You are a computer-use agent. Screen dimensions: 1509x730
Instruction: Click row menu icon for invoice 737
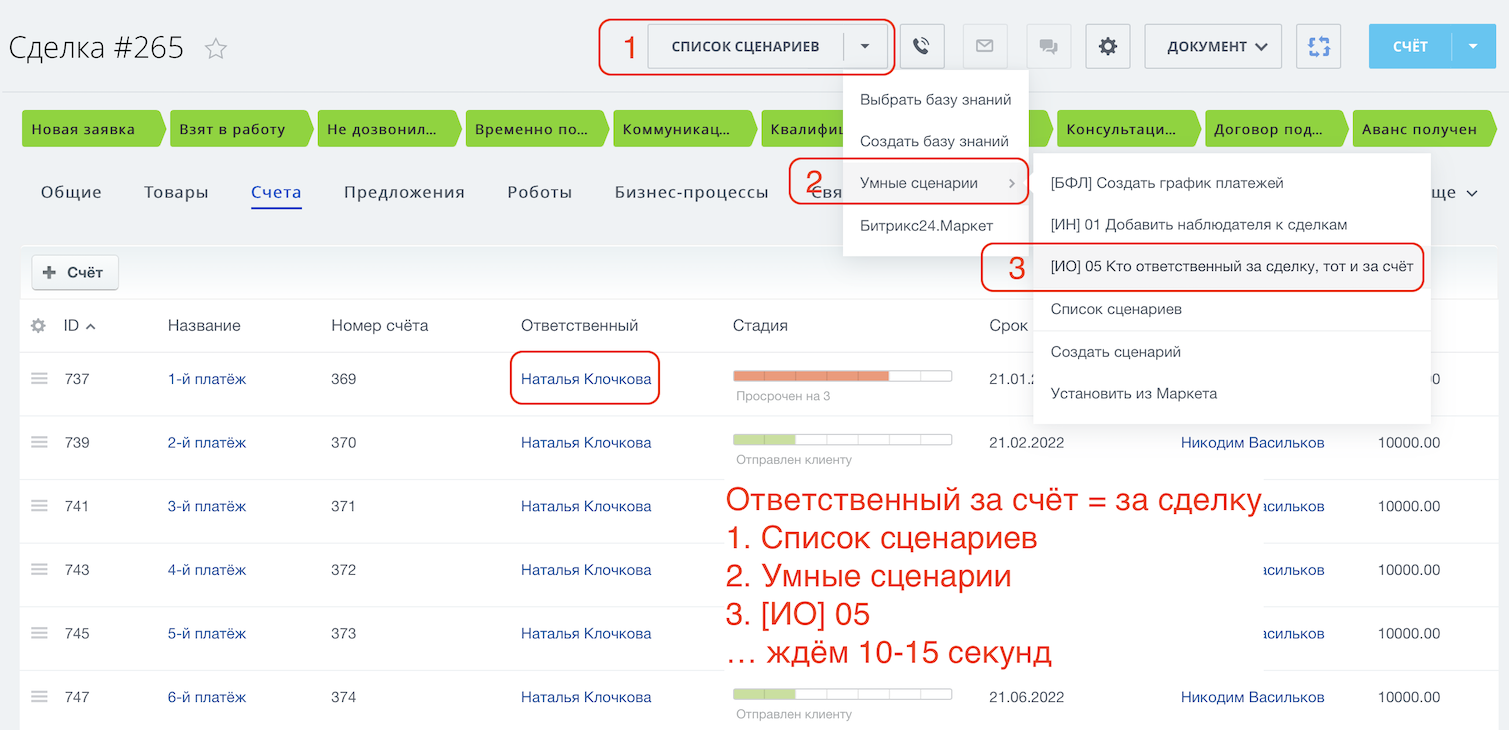point(39,378)
